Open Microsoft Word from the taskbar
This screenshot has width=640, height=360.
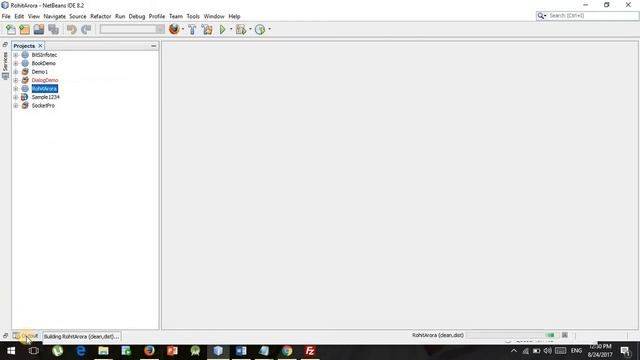(241, 351)
